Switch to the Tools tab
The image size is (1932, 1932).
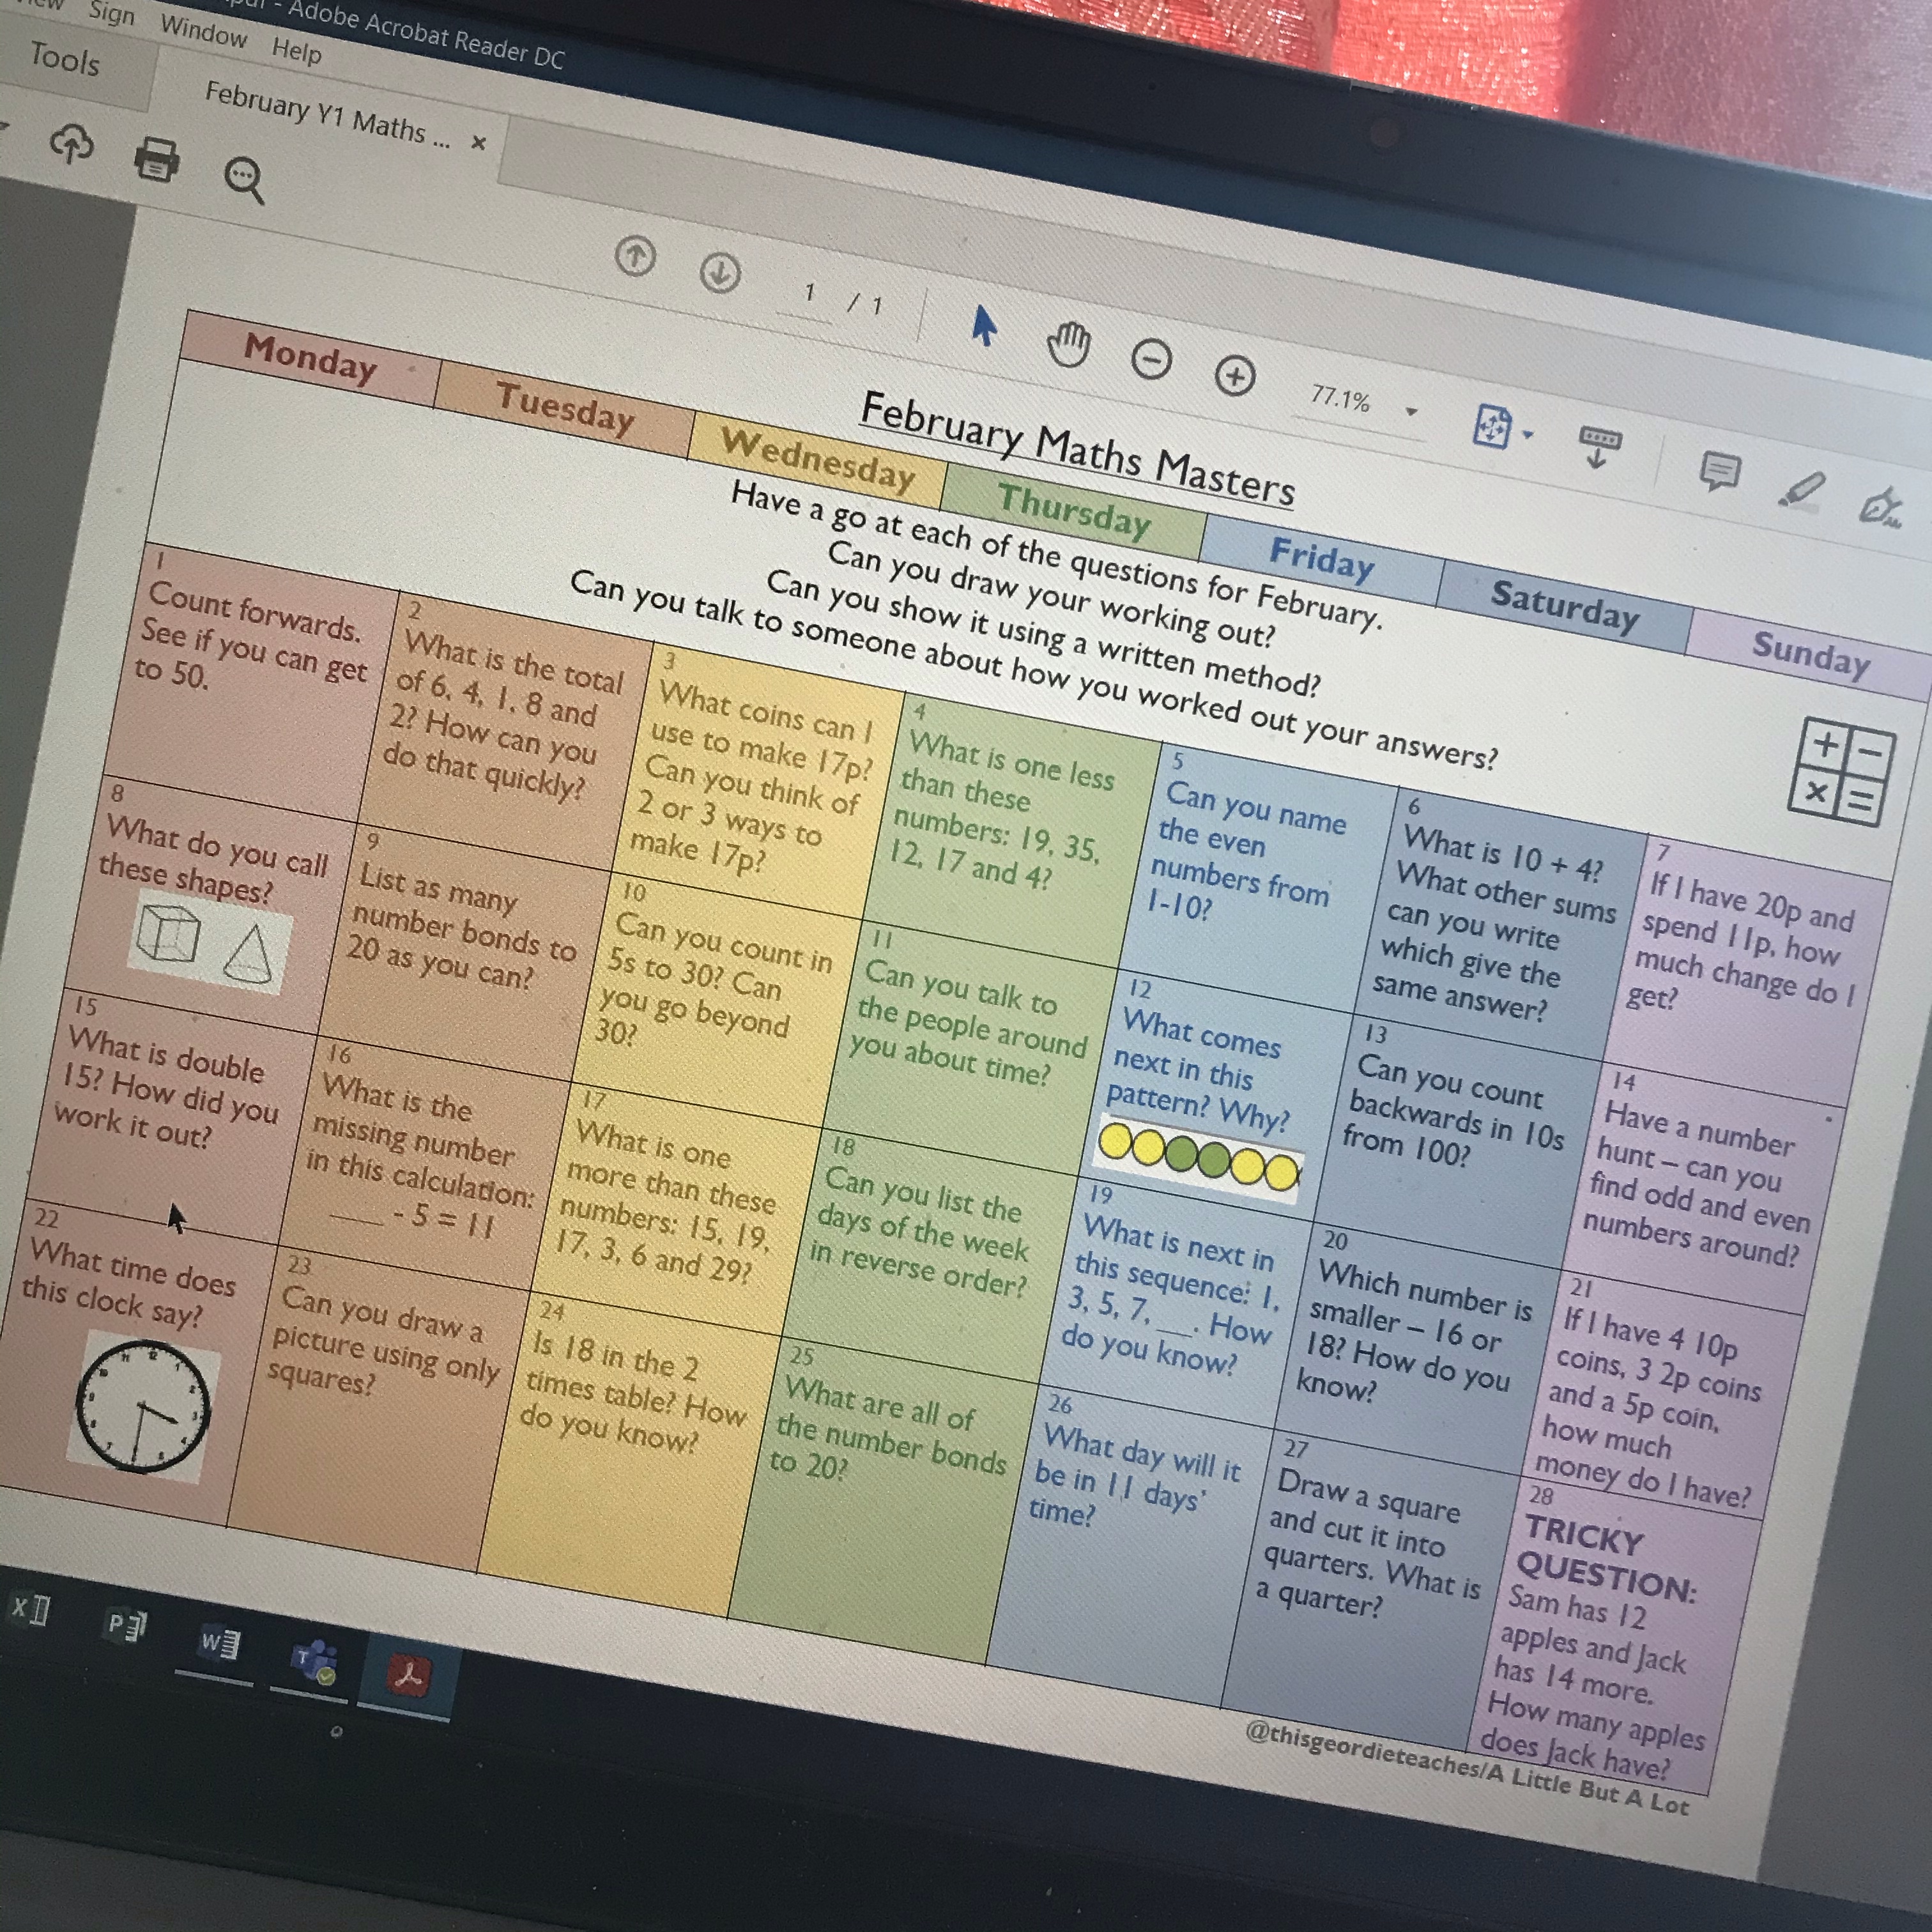pos(65,58)
